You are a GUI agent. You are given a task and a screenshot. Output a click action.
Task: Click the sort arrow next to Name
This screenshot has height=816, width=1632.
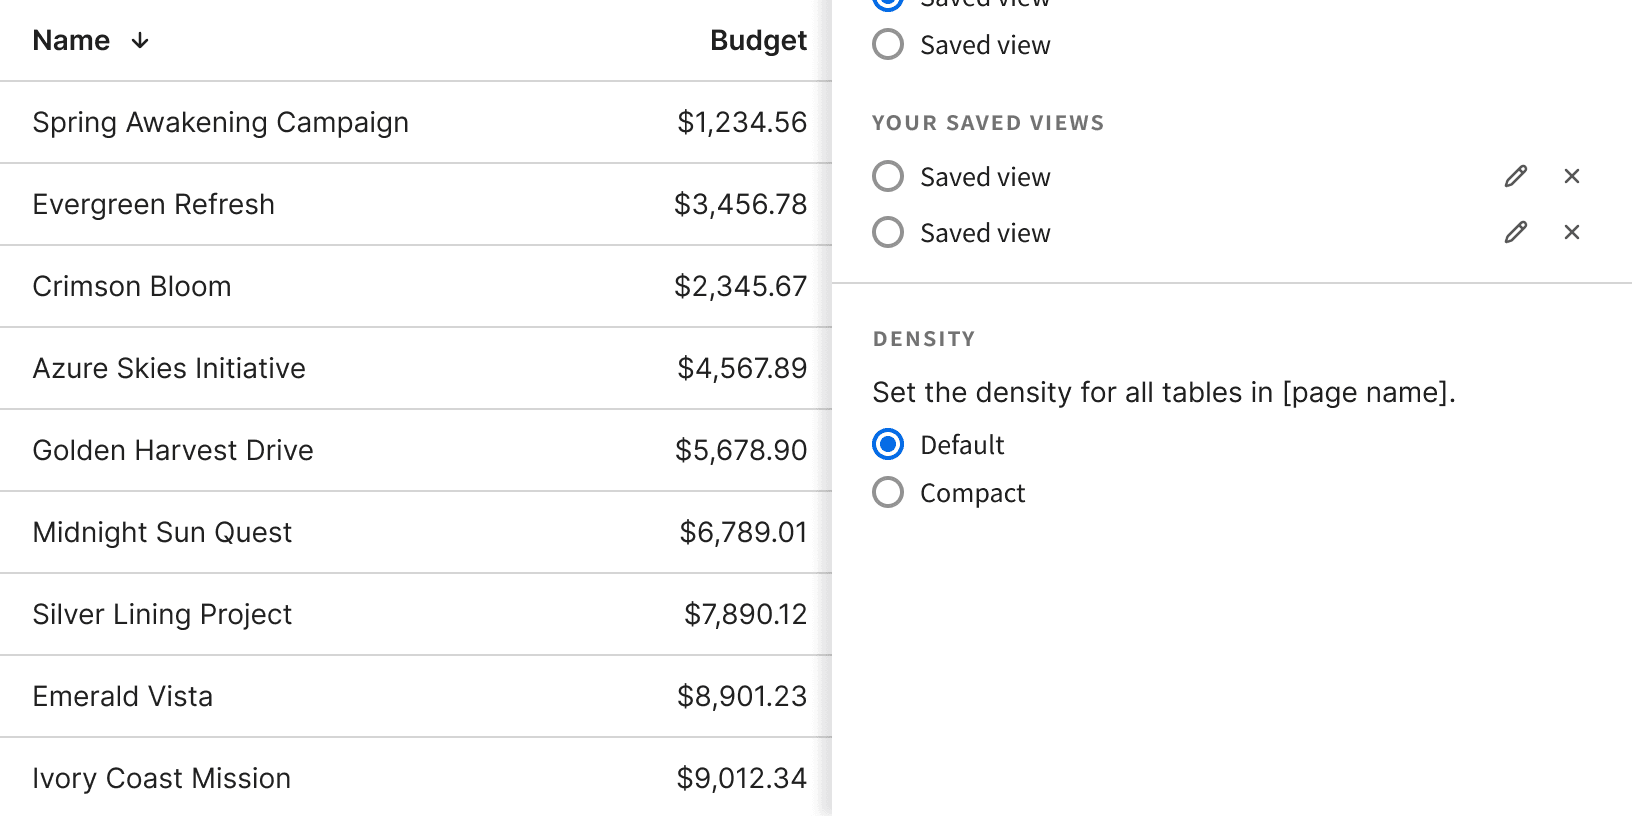[x=140, y=41]
